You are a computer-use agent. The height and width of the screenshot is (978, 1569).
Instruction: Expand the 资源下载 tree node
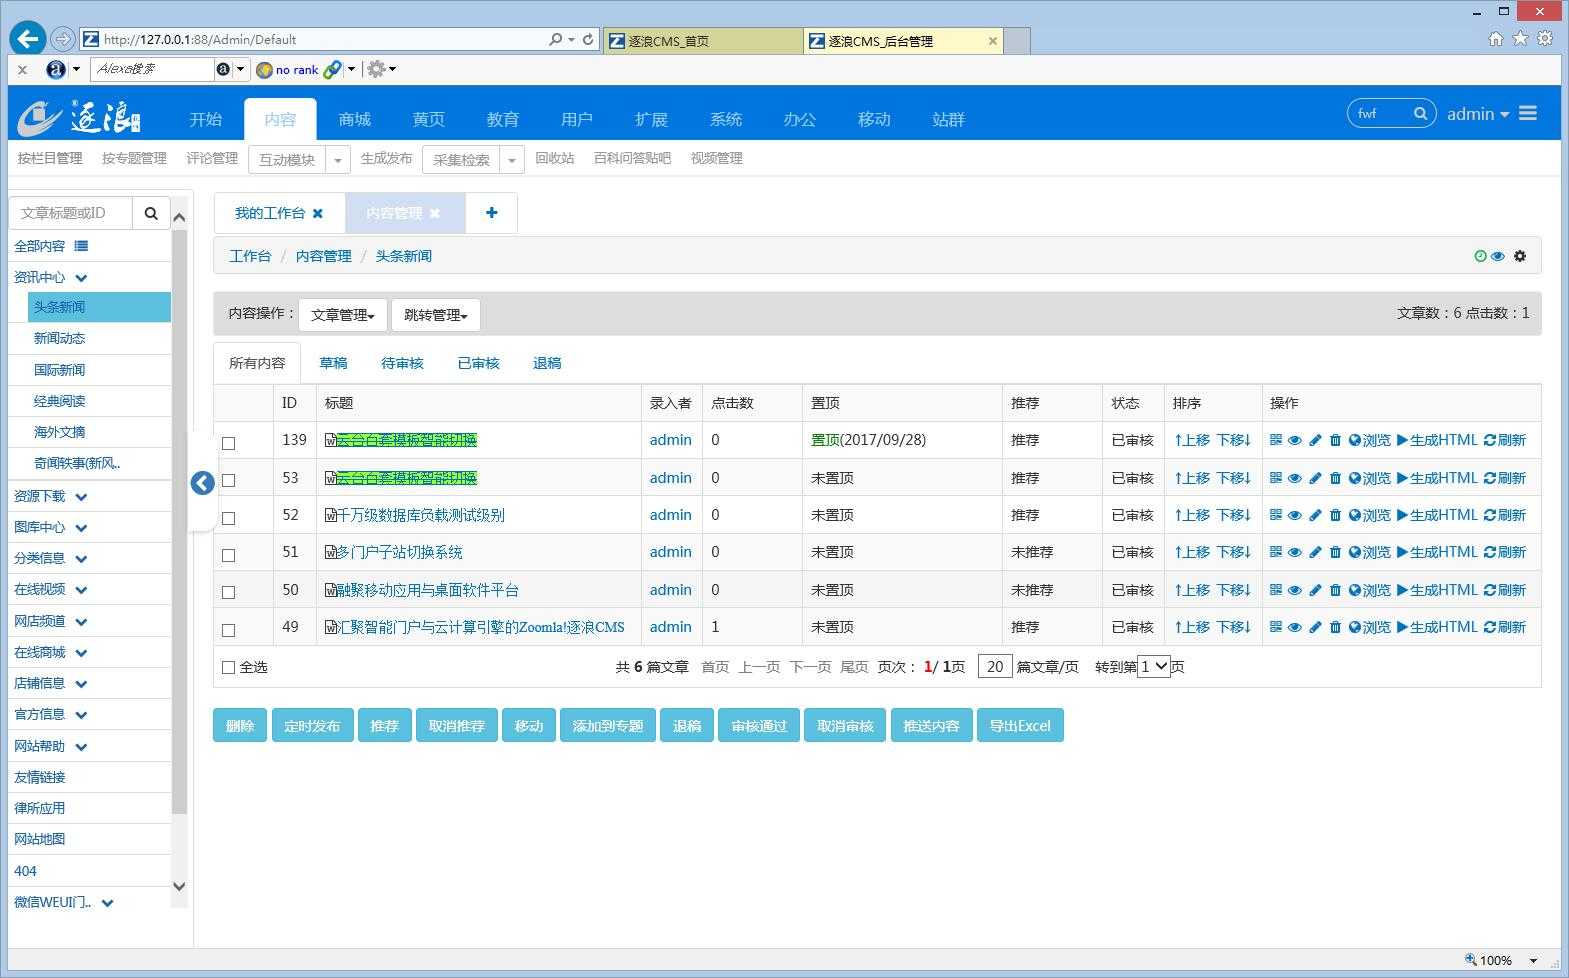pyautogui.click(x=81, y=496)
